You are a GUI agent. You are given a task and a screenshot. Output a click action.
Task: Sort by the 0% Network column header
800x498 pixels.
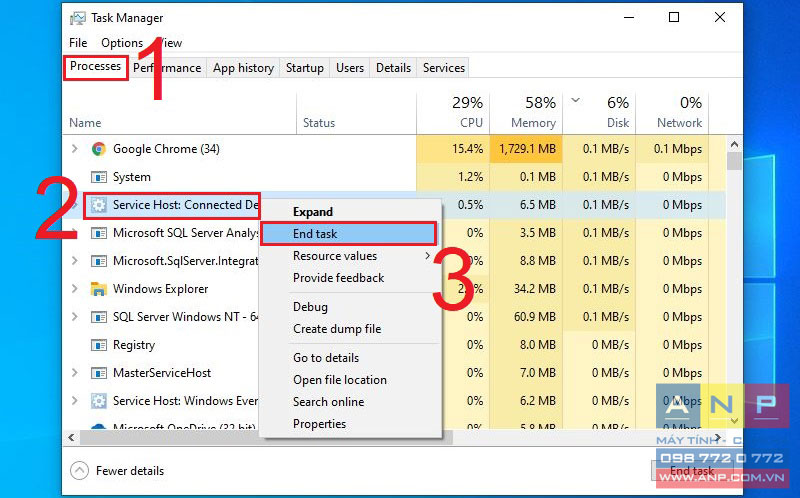(x=672, y=113)
